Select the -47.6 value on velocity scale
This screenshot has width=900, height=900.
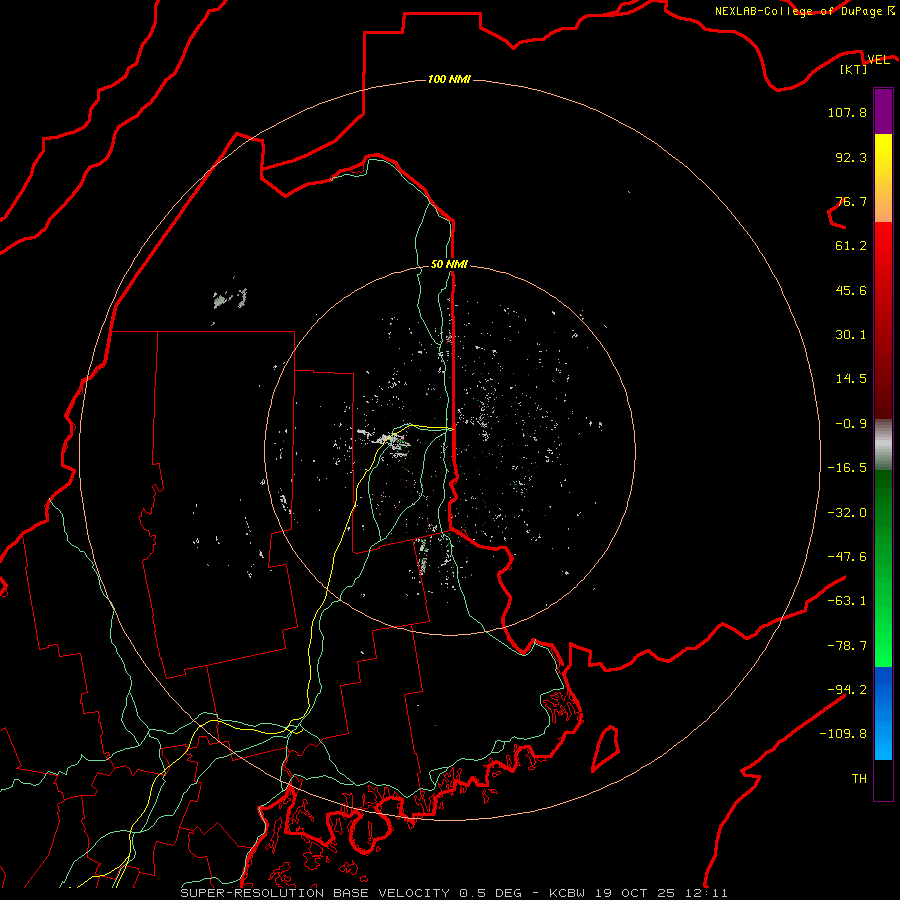click(x=847, y=557)
